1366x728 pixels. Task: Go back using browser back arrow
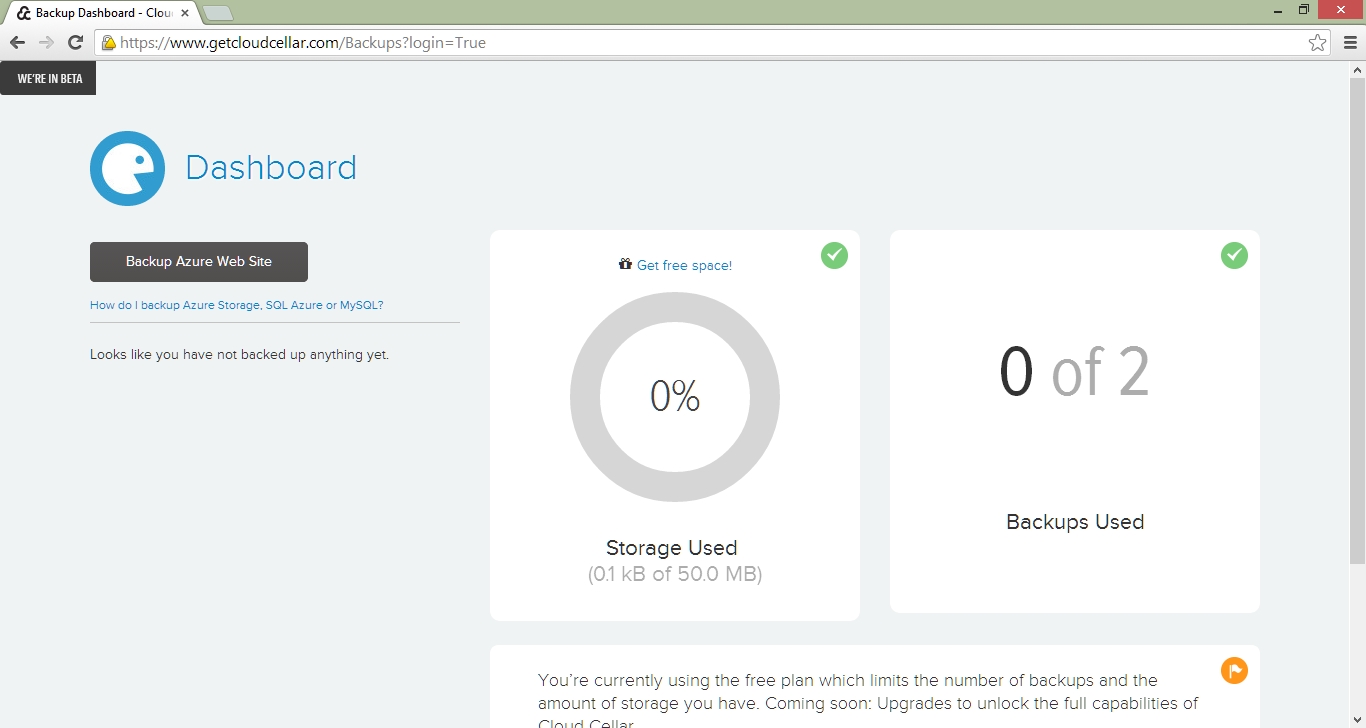(17, 42)
